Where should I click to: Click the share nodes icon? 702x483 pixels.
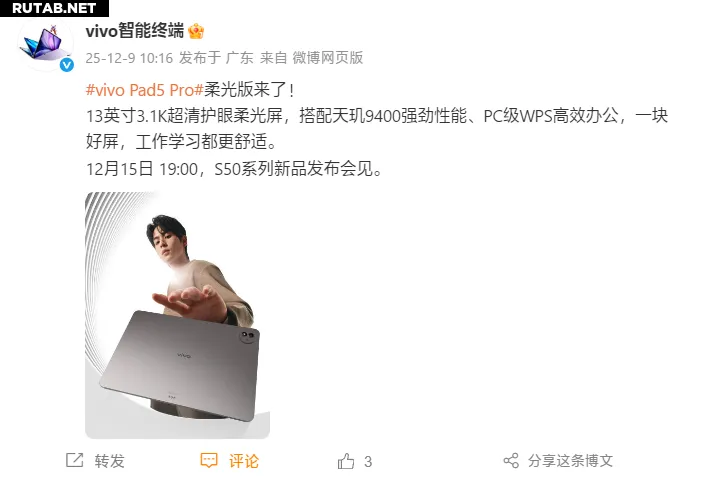click(x=511, y=460)
